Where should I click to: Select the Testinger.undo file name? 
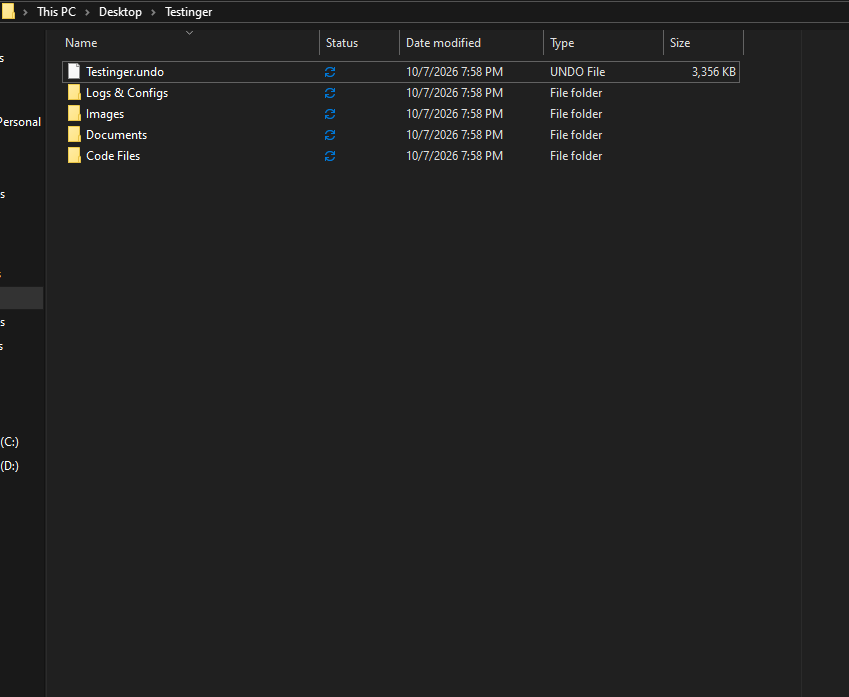click(125, 72)
